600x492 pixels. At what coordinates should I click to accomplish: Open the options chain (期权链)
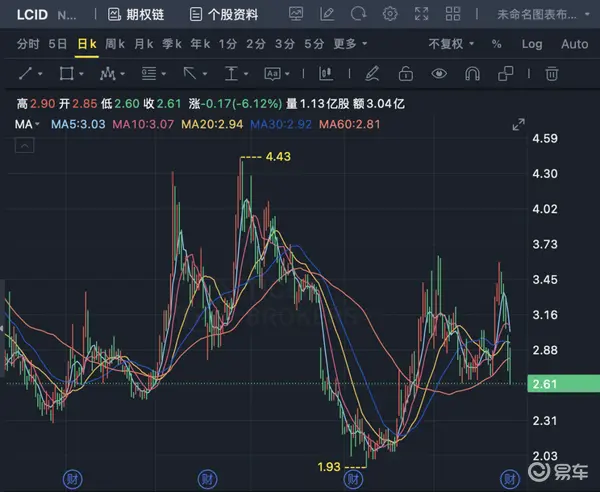pos(136,15)
